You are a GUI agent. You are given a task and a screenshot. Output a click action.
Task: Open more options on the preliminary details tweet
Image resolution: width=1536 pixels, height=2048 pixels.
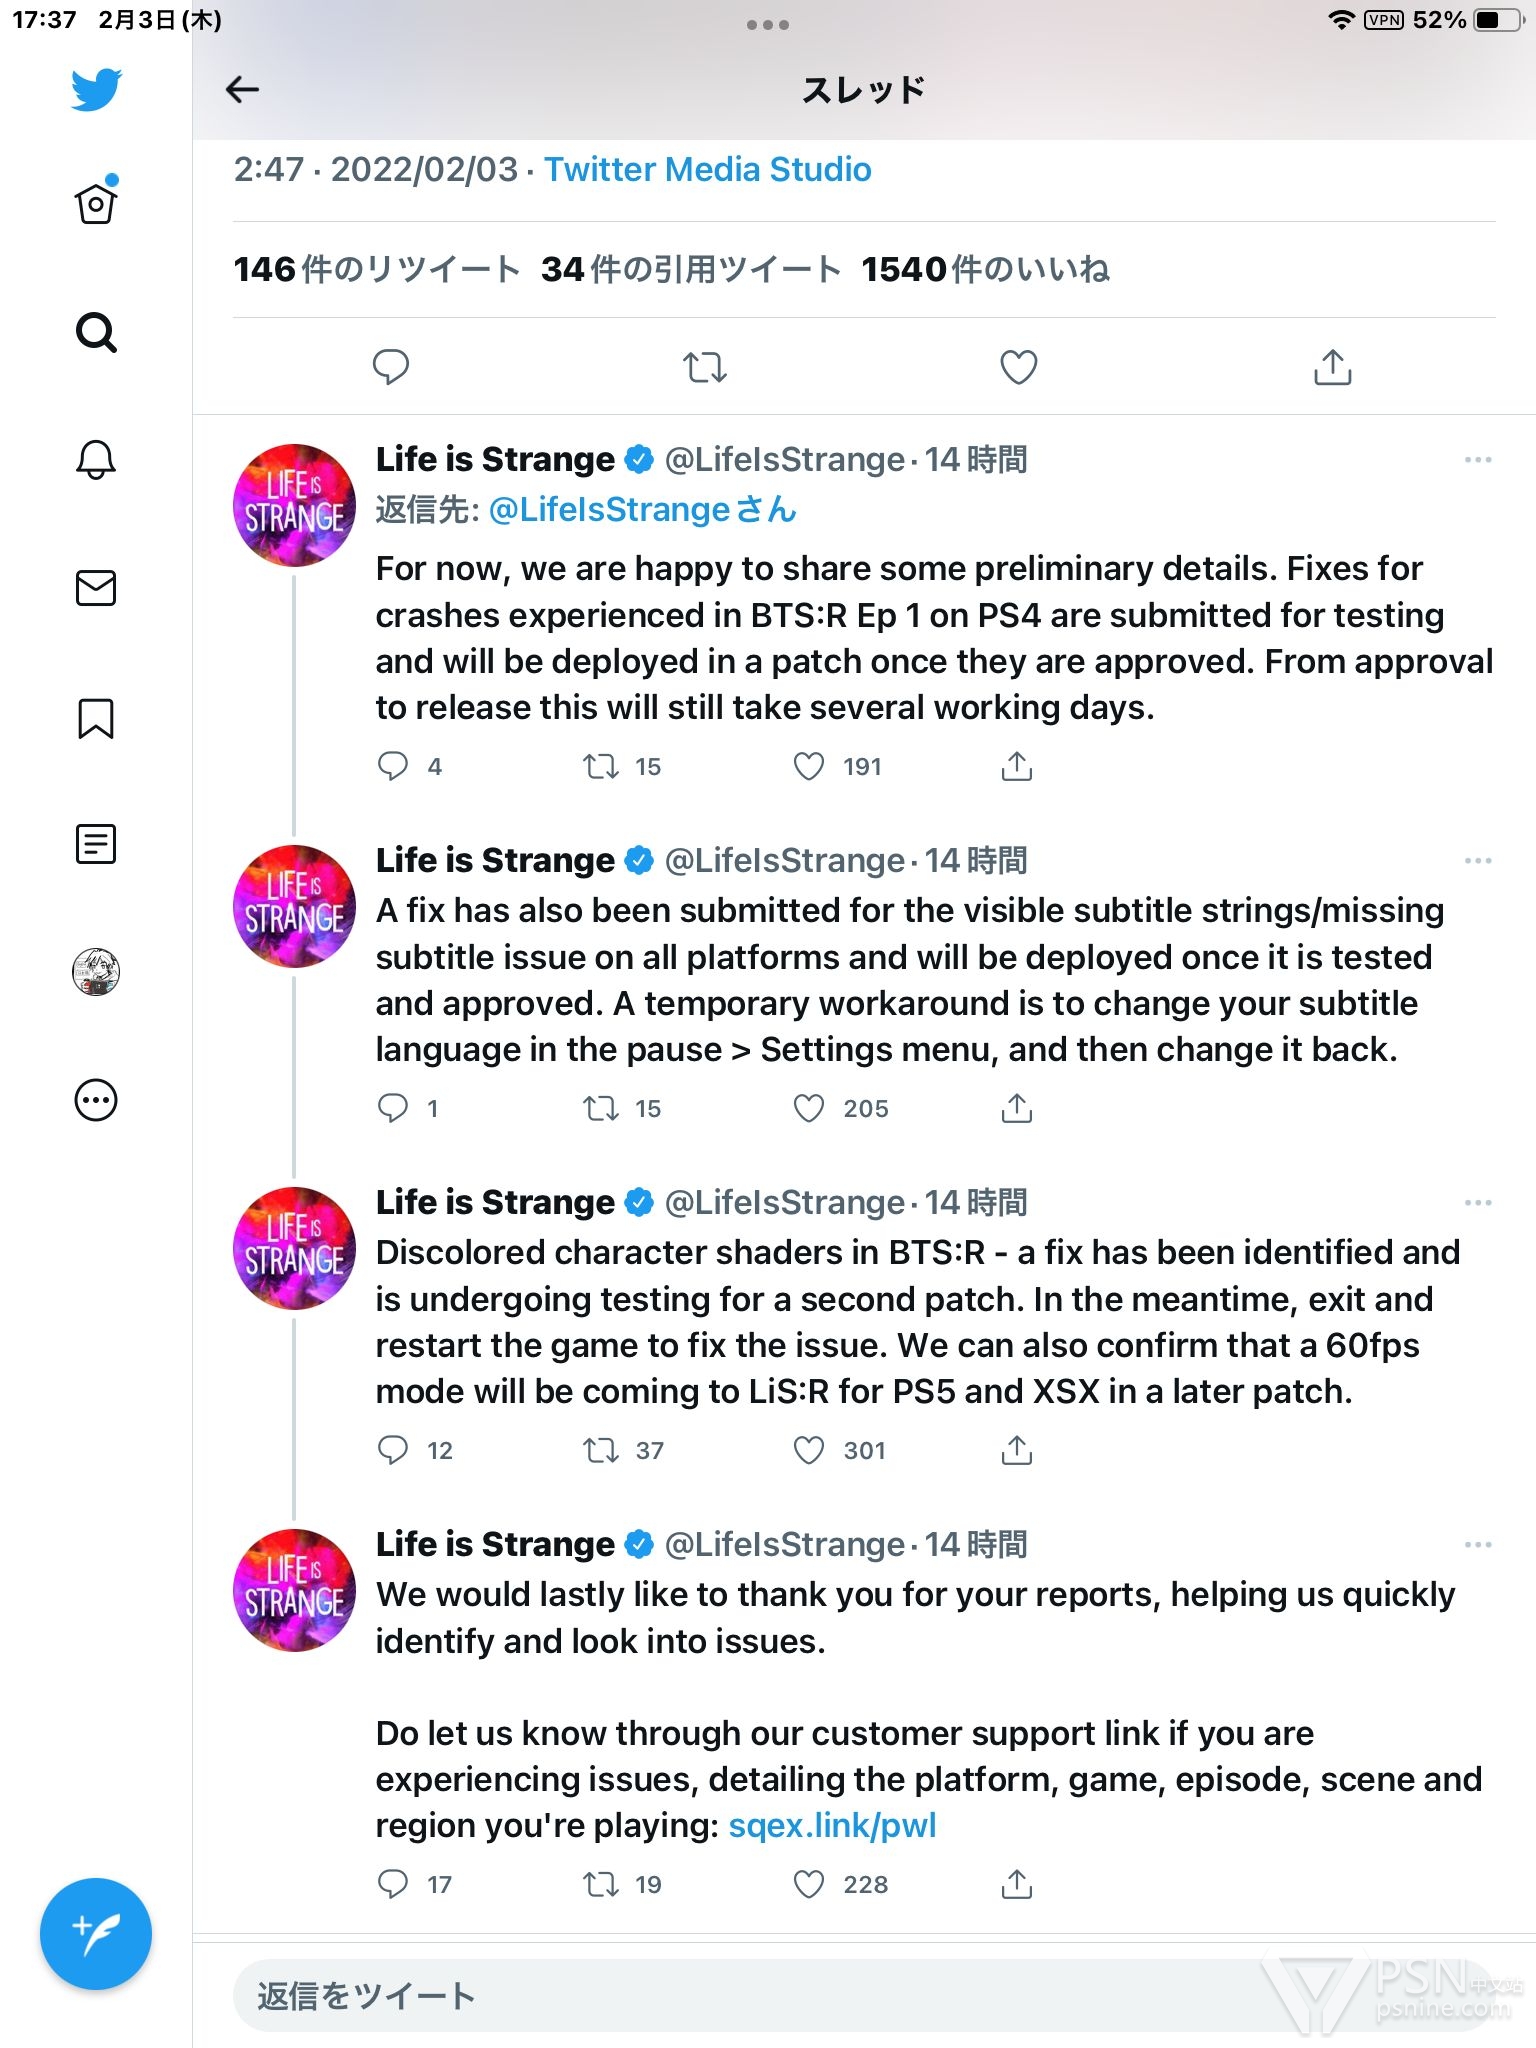1477,460
